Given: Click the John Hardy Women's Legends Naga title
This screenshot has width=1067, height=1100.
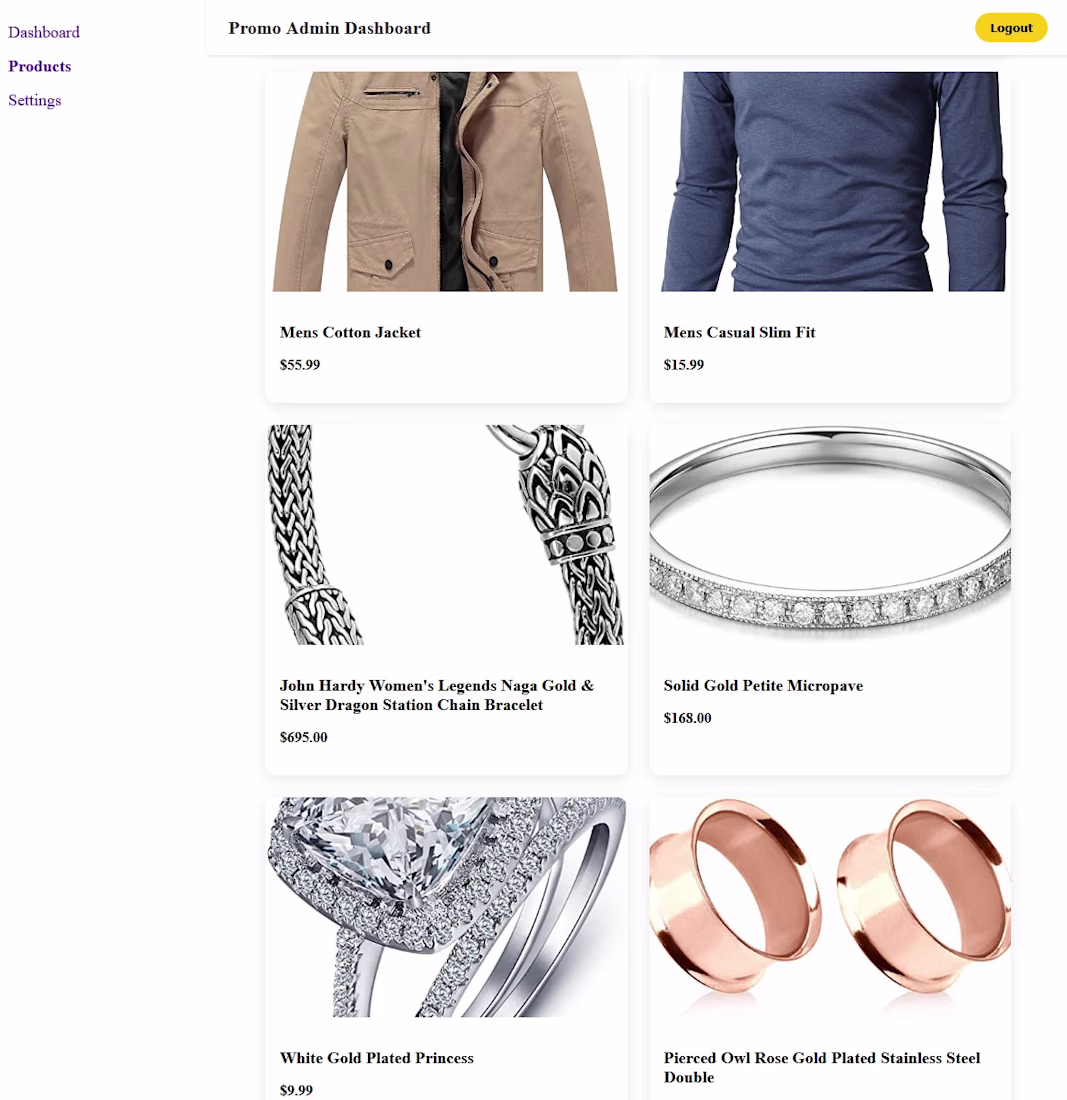Looking at the screenshot, I should click(437, 695).
